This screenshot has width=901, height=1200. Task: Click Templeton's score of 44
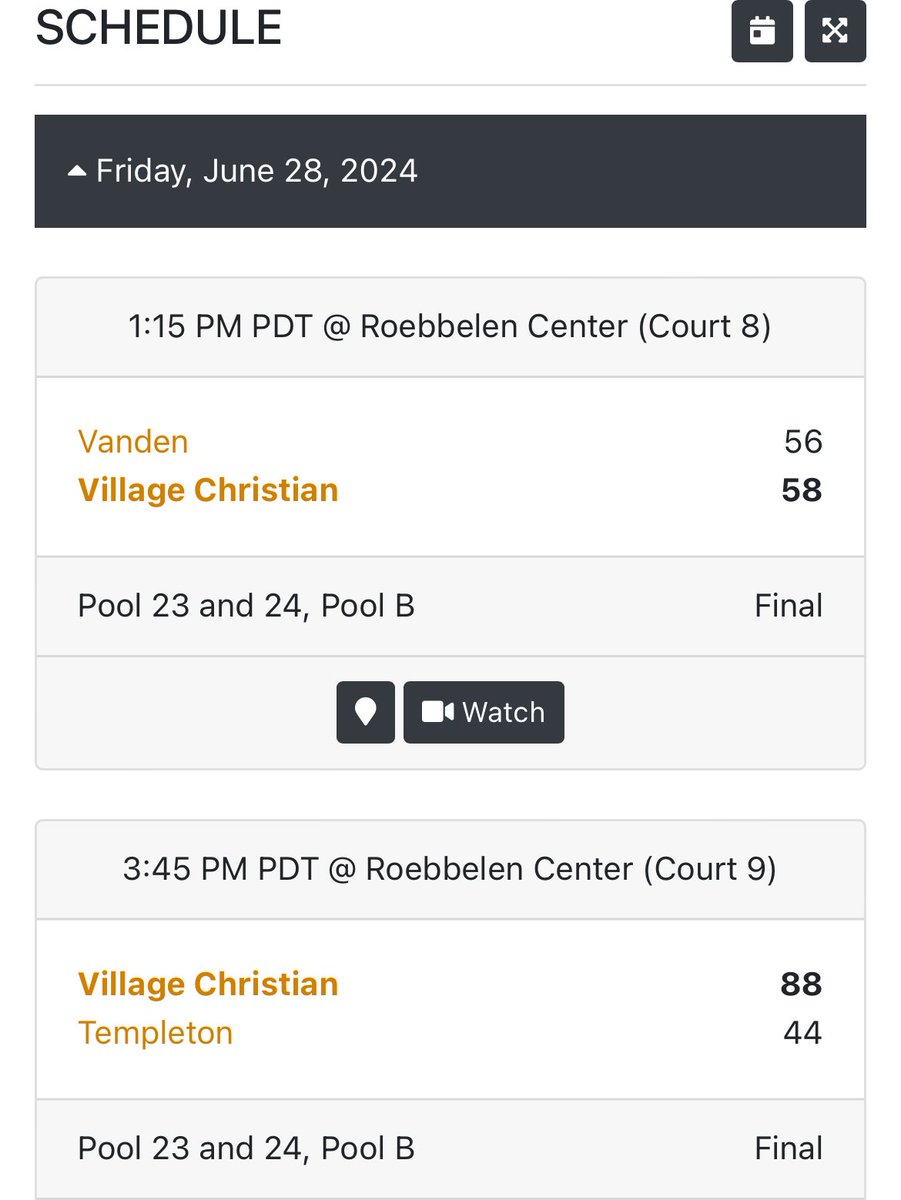803,1033
